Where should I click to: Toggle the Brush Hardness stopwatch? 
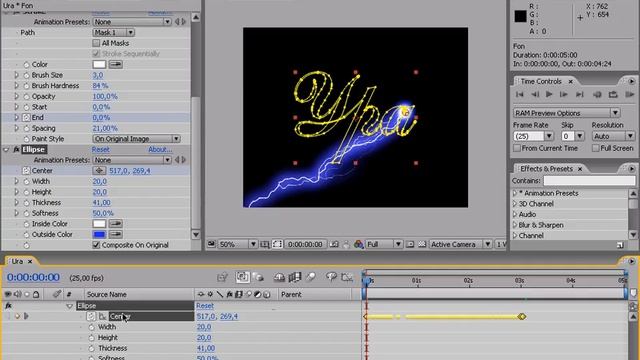27,86
